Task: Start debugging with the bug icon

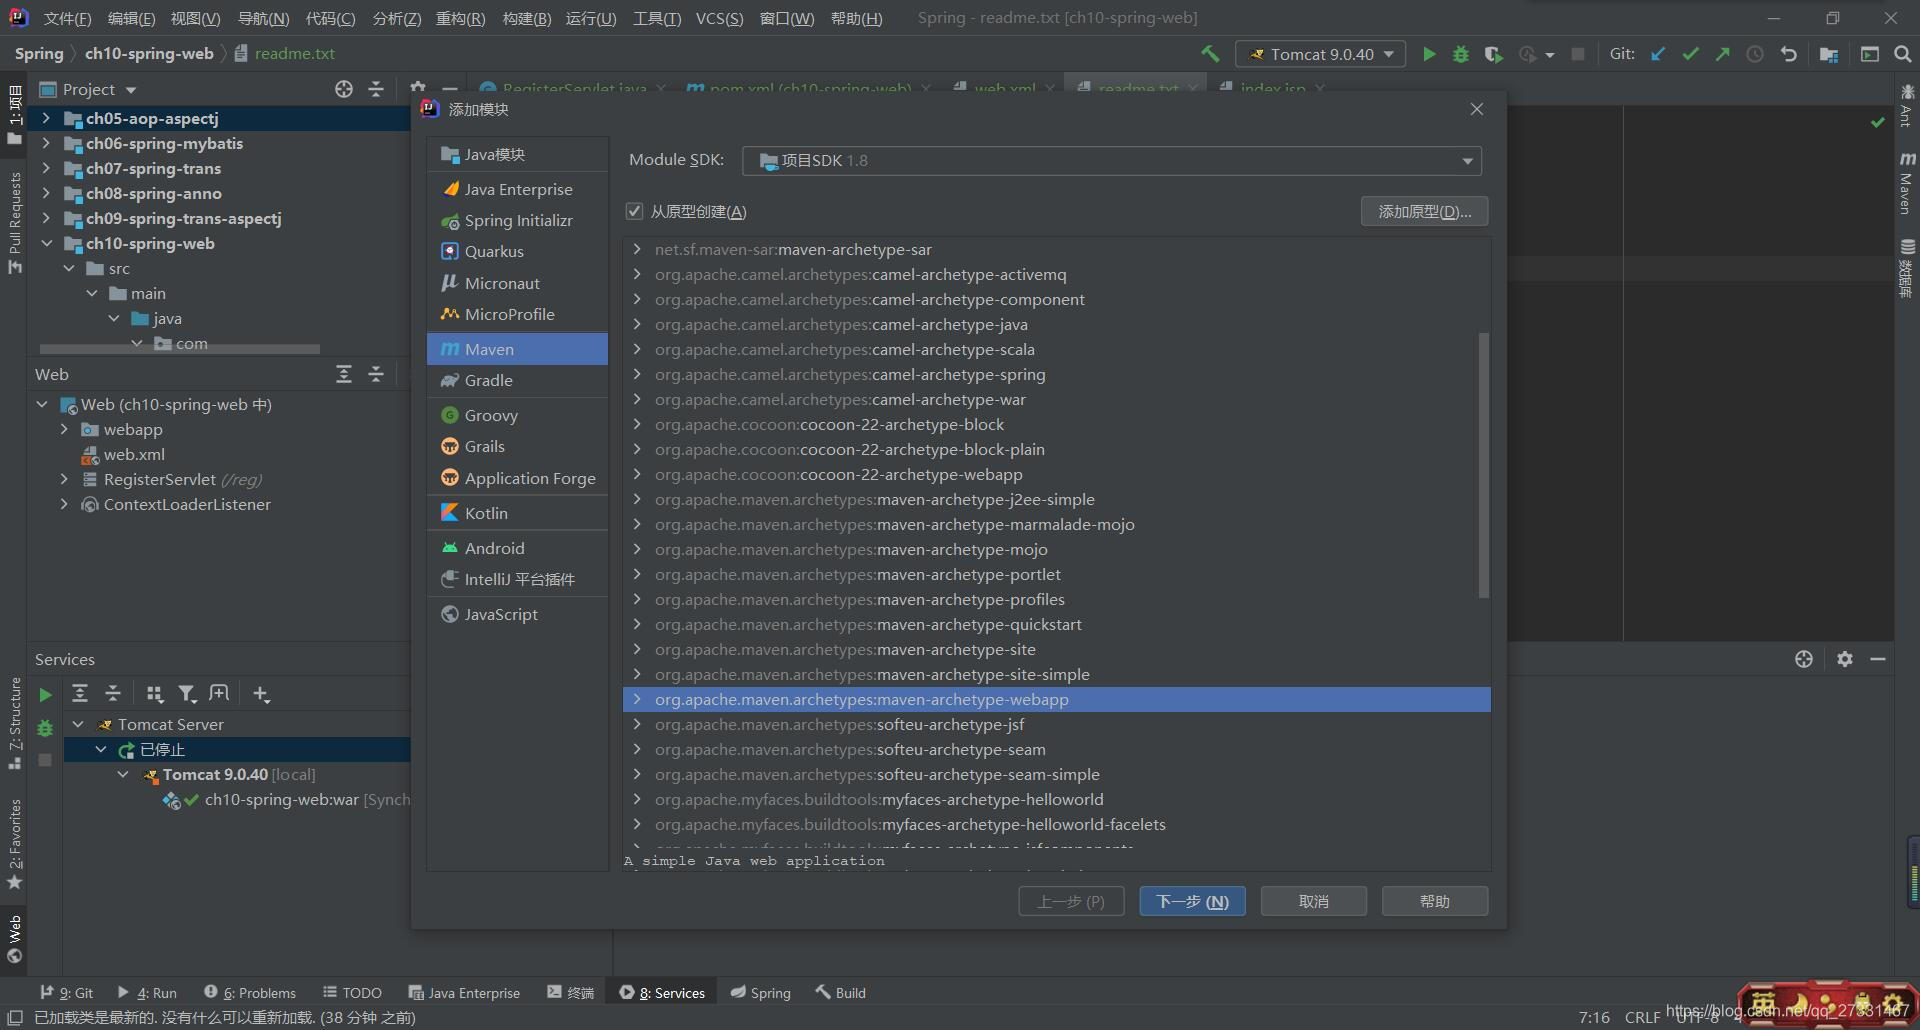Action: tap(1461, 54)
